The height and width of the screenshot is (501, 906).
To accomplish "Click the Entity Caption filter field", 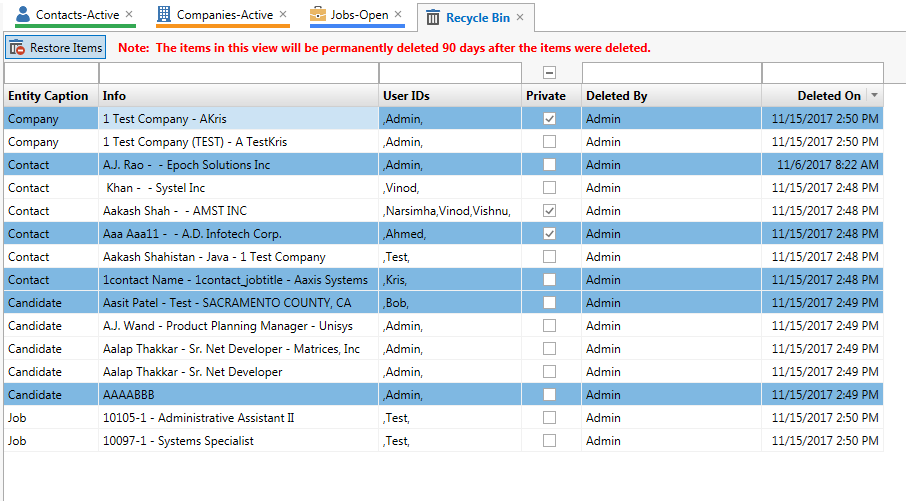I will [x=51, y=73].
